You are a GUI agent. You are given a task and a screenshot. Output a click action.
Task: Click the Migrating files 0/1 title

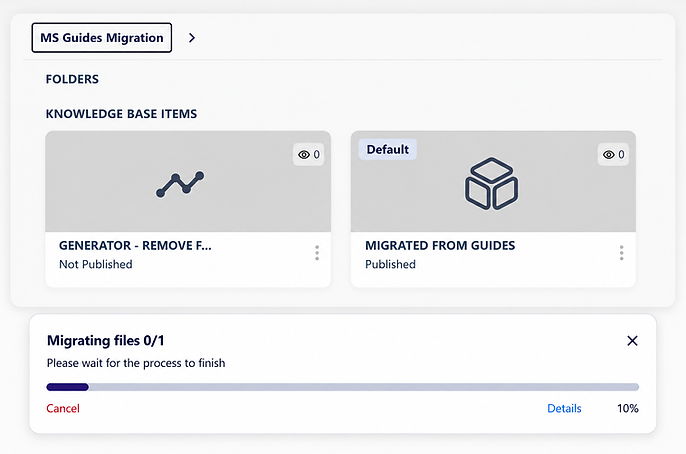[x=105, y=340]
